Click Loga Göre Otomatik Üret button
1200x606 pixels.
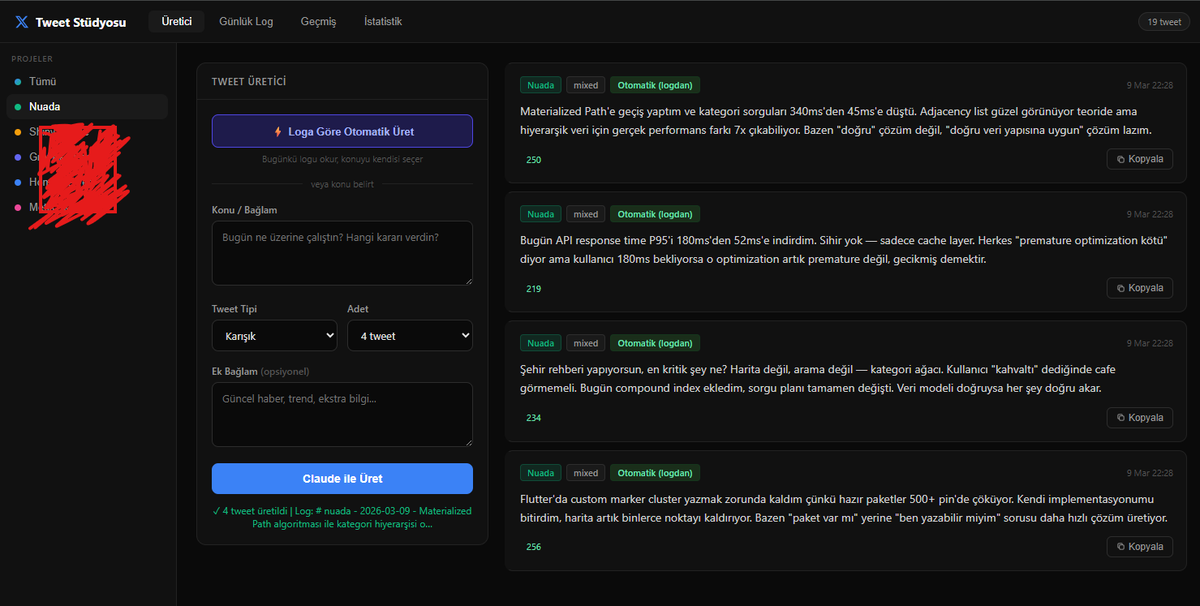point(342,131)
